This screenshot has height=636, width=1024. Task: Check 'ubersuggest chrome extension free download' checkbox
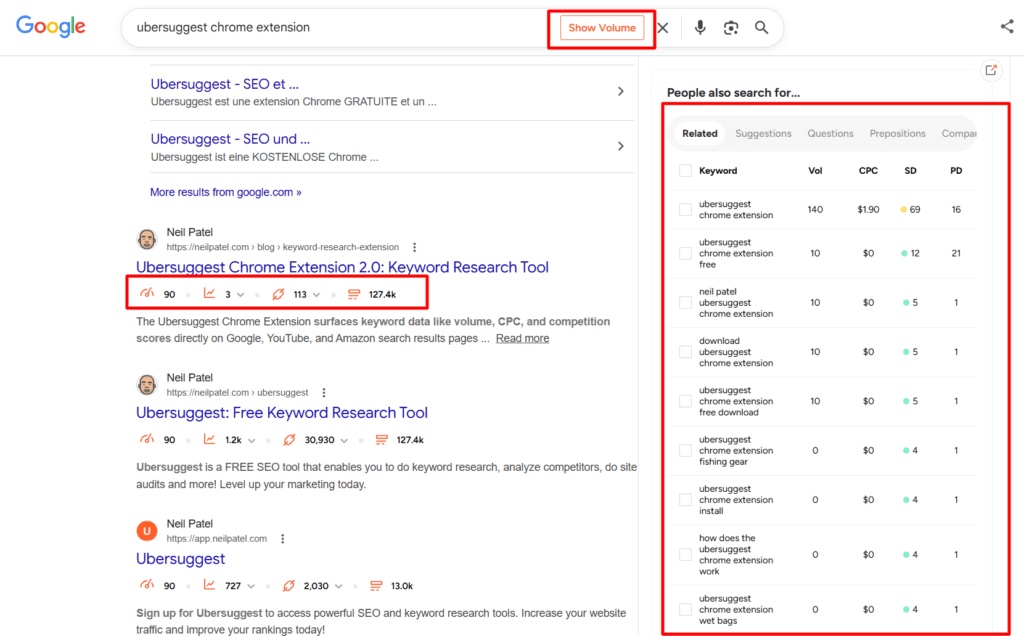685,401
